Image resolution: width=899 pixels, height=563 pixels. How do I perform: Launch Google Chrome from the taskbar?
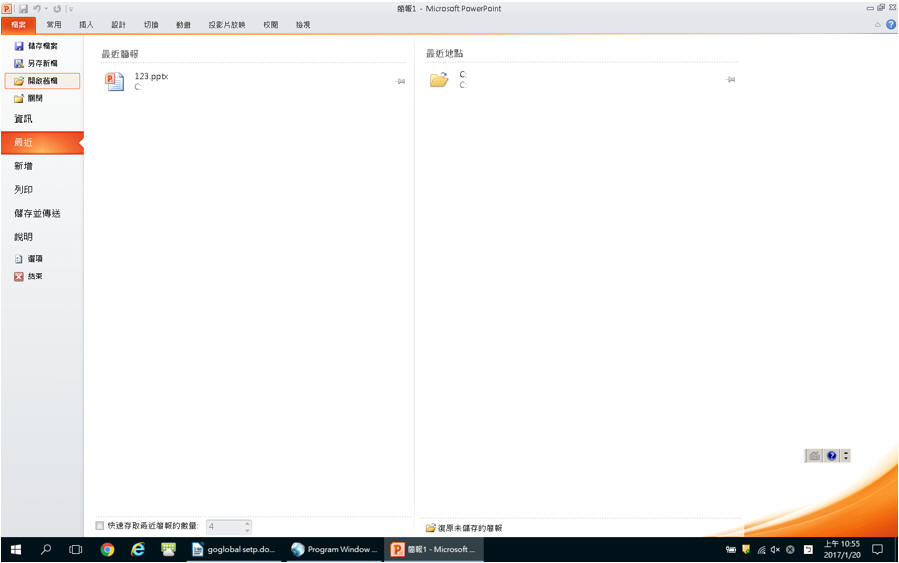pyautogui.click(x=107, y=549)
